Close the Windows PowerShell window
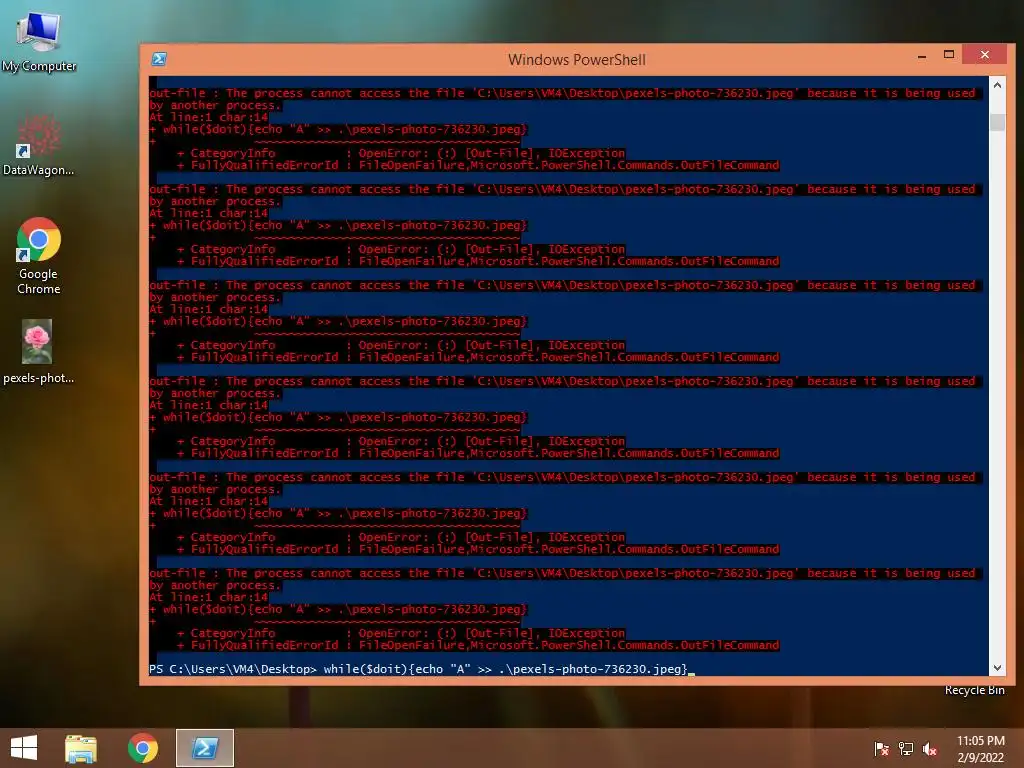The width and height of the screenshot is (1024, 768). [985, 55]
